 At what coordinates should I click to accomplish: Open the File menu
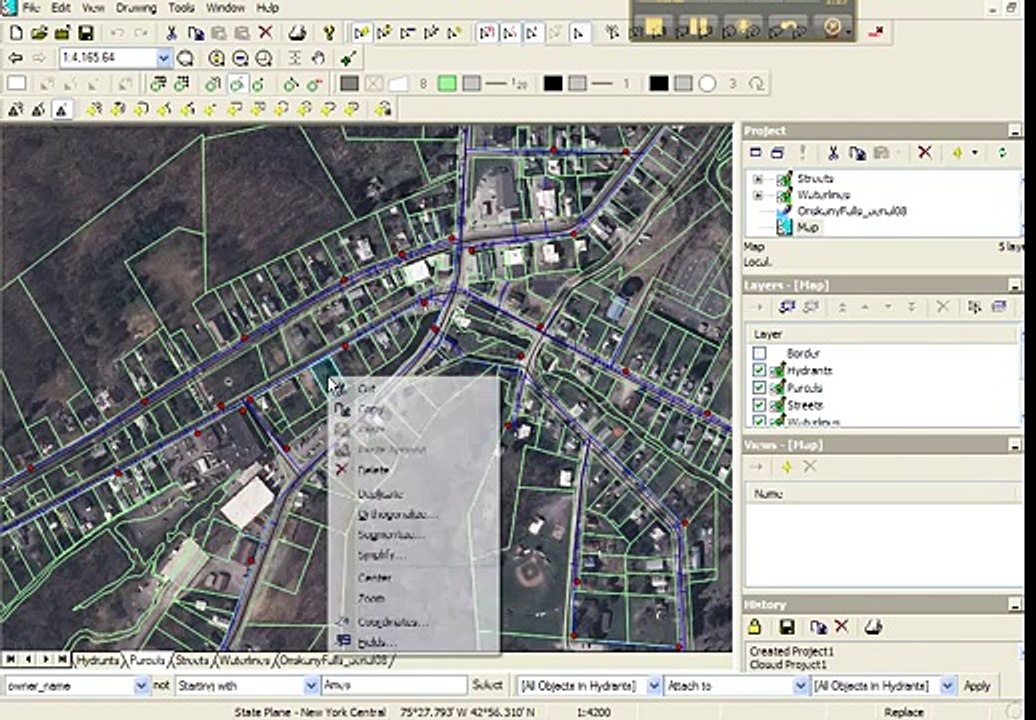point(31,8)
